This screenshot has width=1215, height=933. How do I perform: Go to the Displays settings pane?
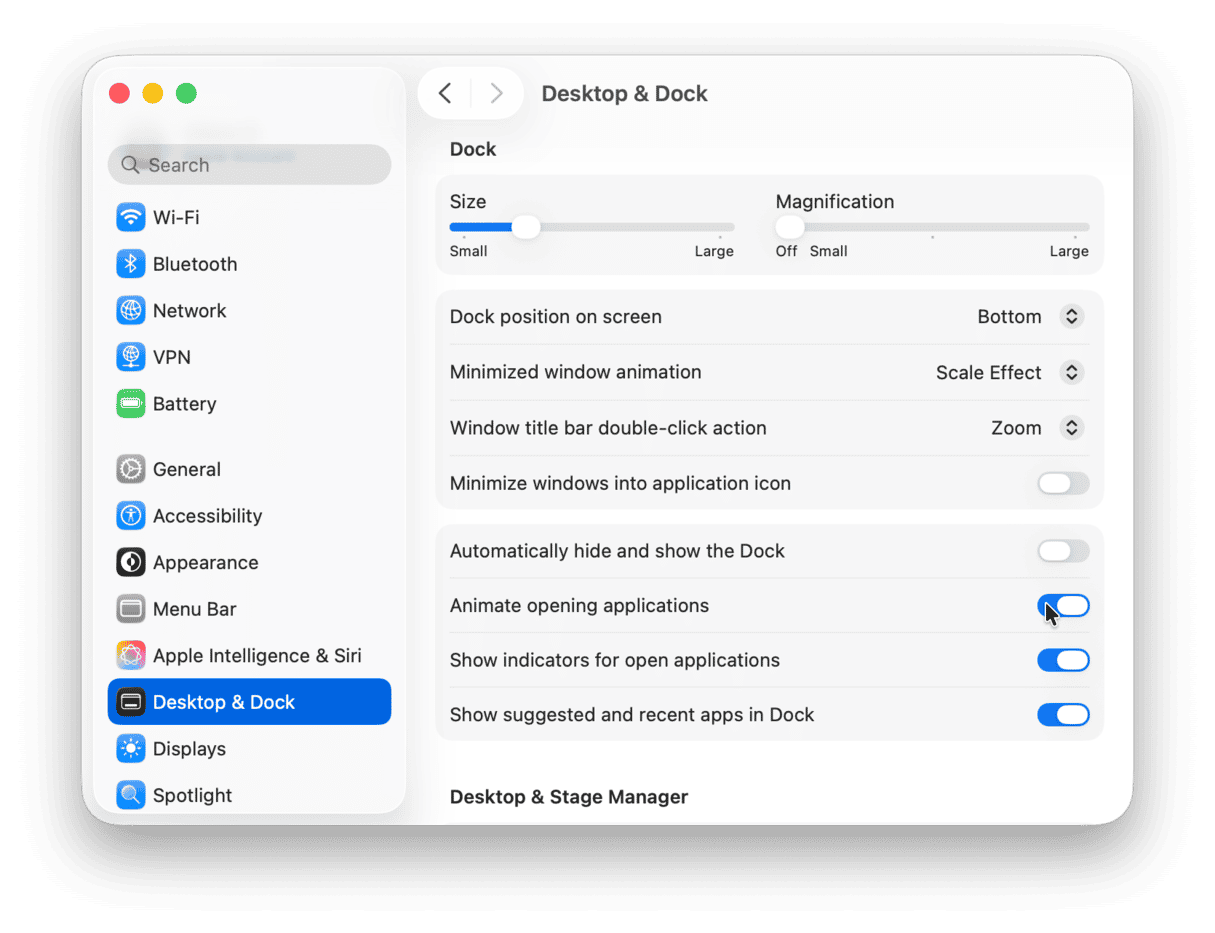189,749
